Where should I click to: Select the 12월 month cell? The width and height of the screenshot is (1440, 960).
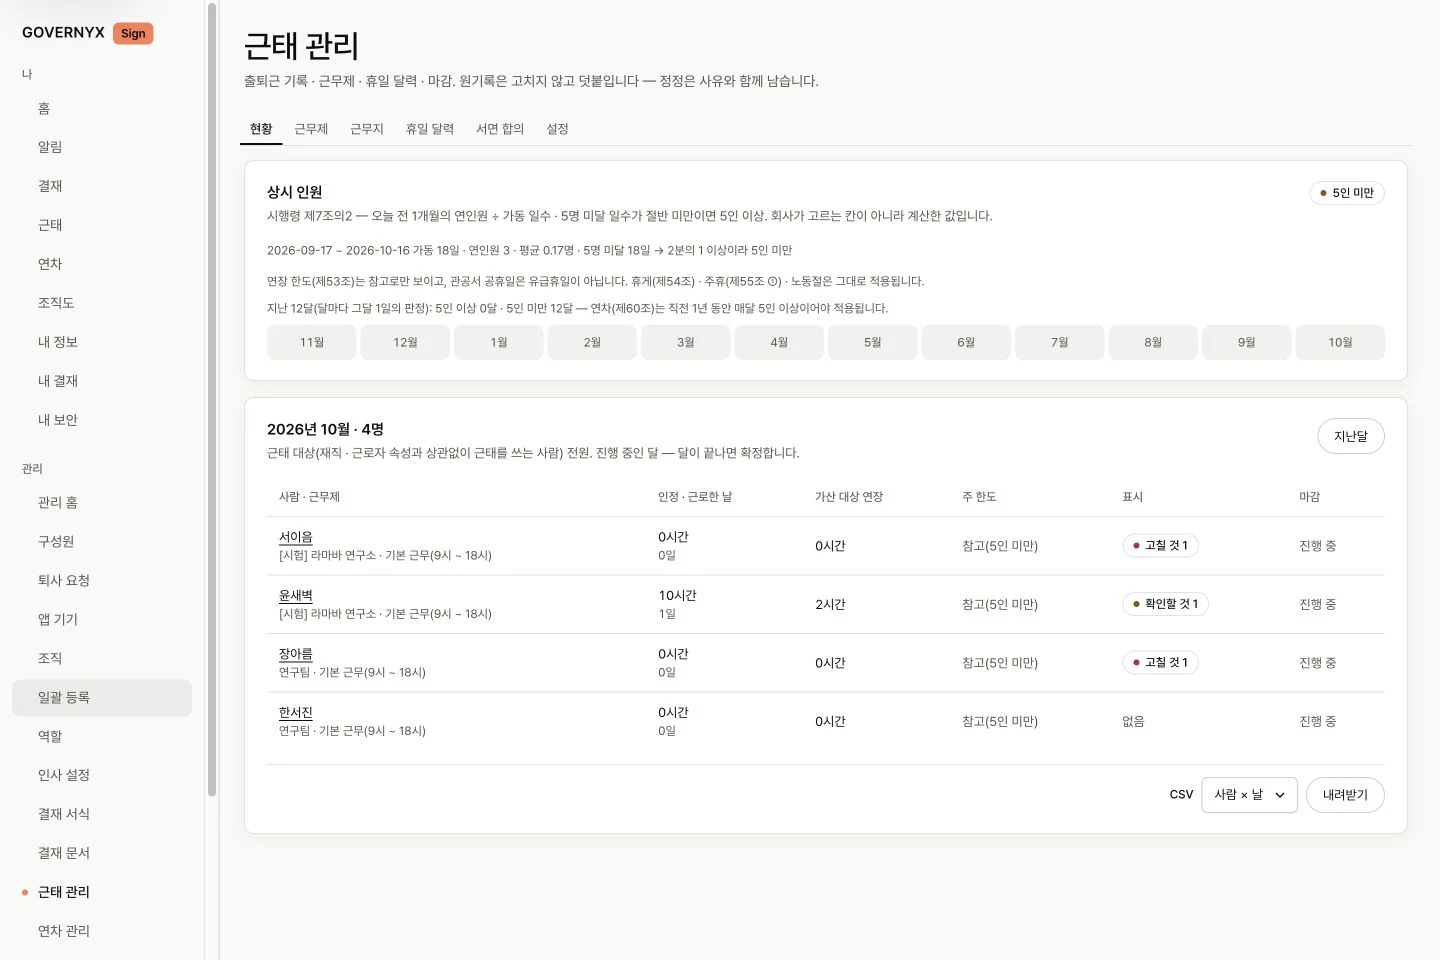coord(405,342)
